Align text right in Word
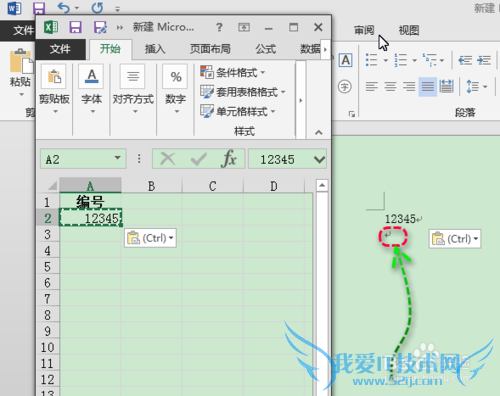Image resolution: width=500 pixels, height=396 pixels. point(409,87)
